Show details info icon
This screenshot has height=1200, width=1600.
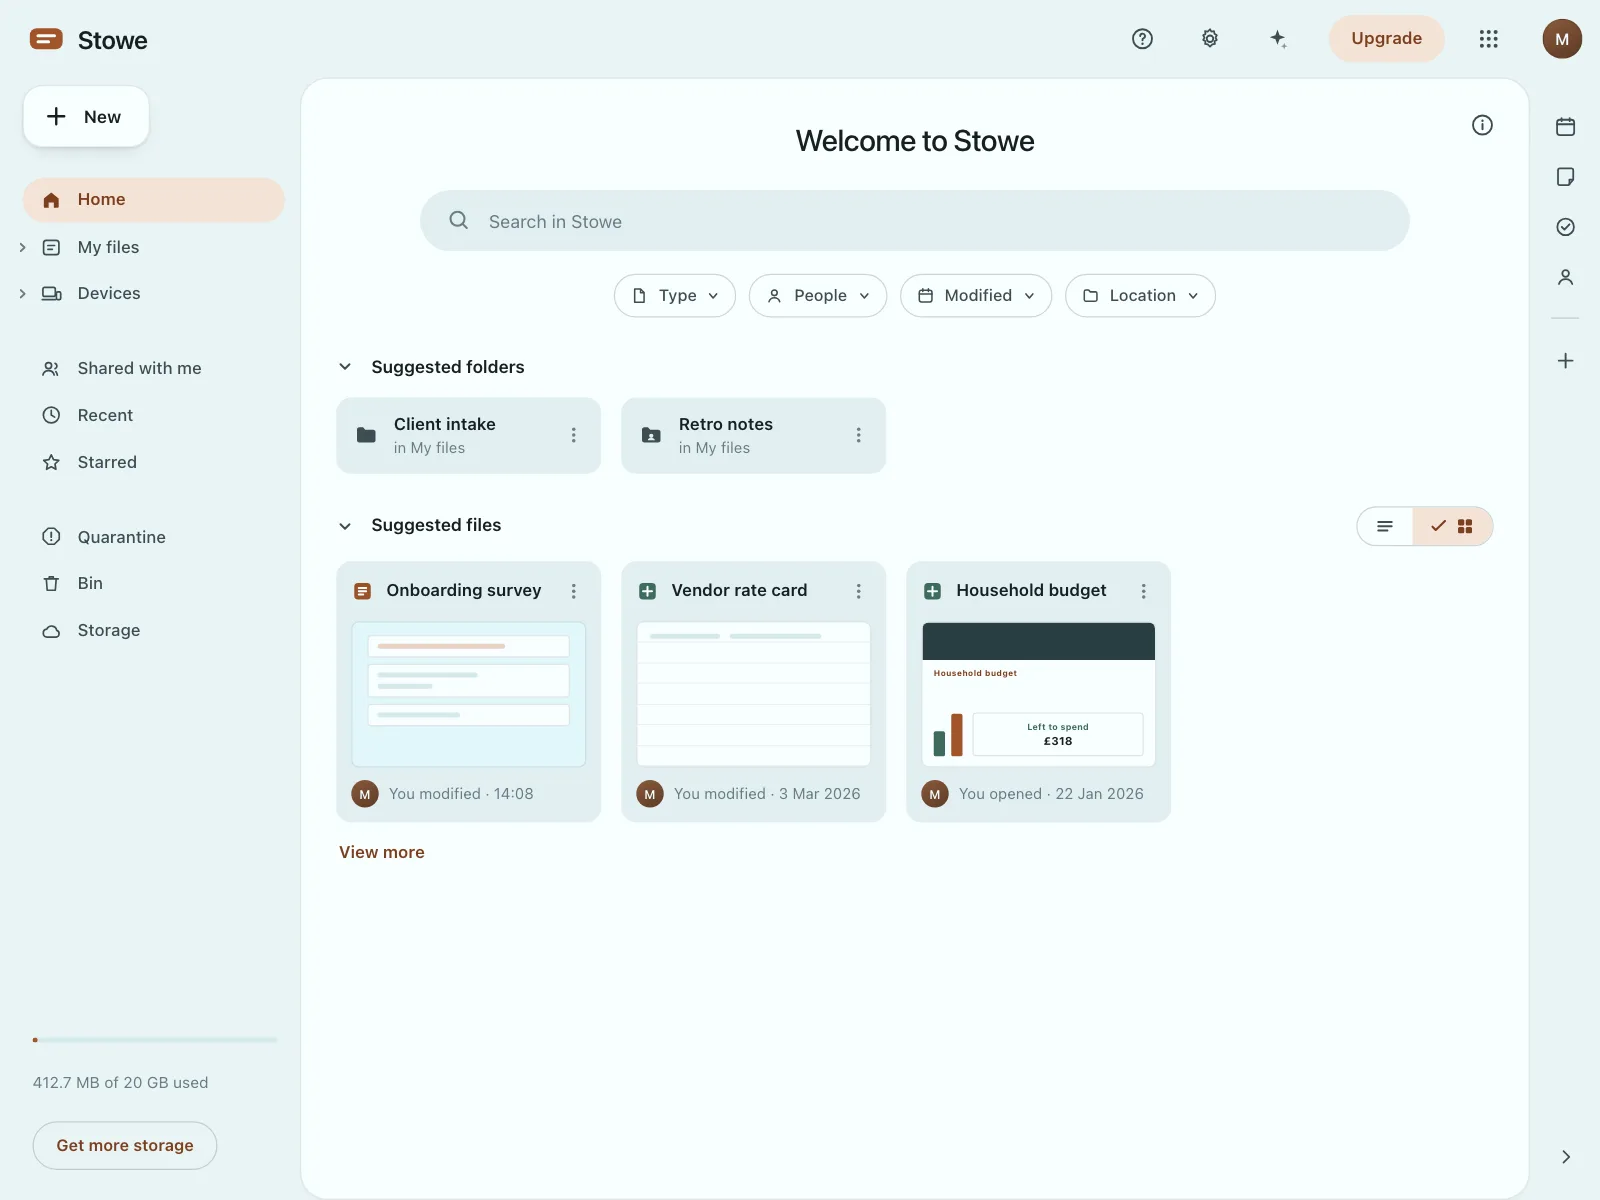point(1482,125)
